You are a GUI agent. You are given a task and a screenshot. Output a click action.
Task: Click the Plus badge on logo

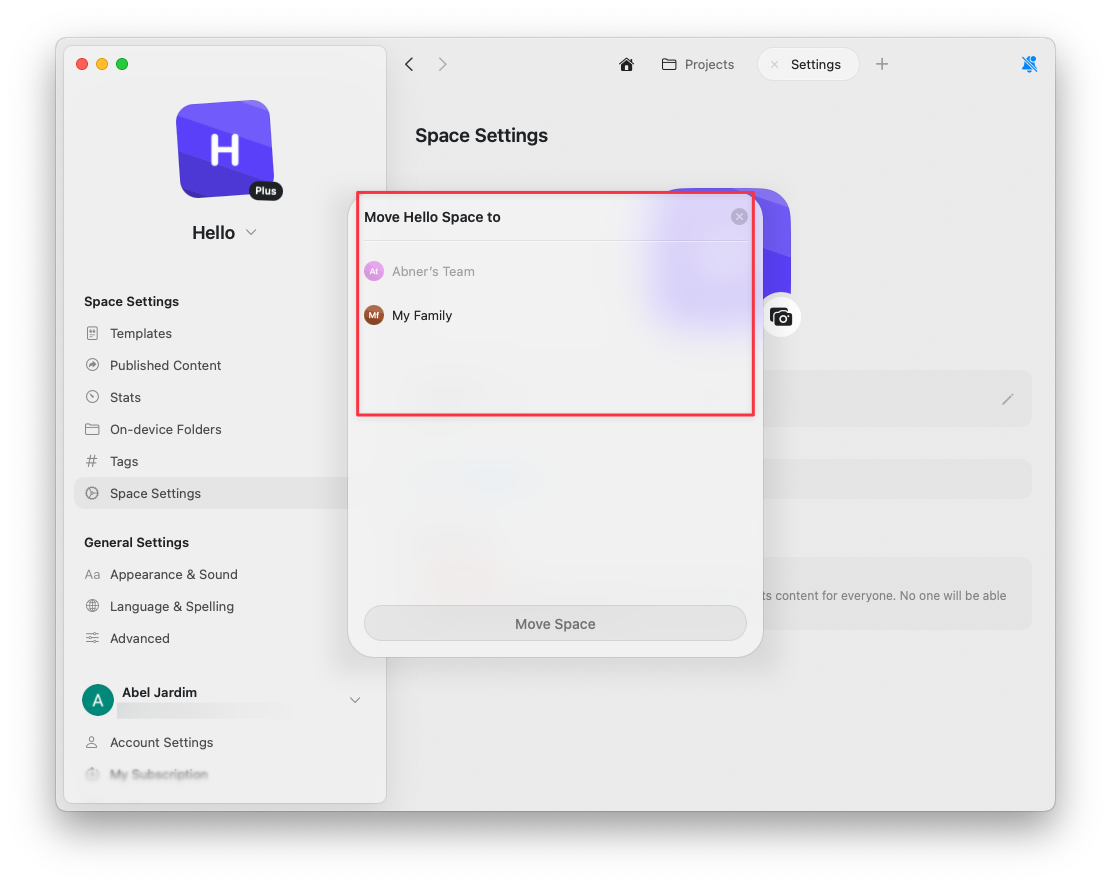coord(266,191)
